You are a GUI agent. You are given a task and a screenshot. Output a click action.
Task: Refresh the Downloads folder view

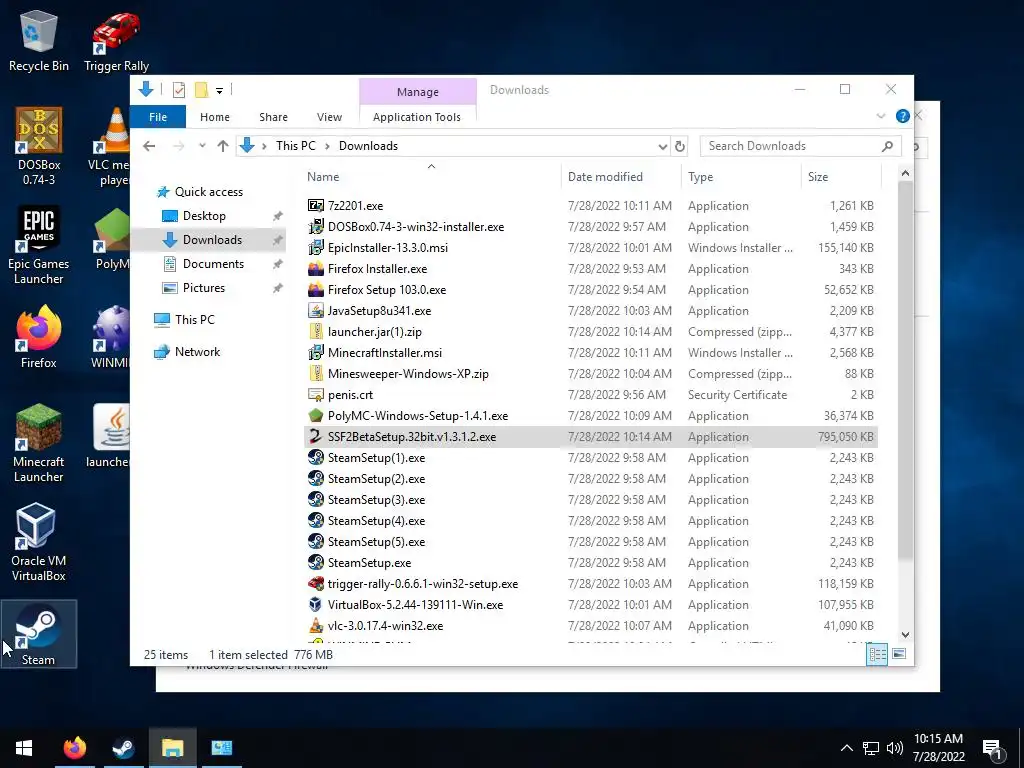680,146
